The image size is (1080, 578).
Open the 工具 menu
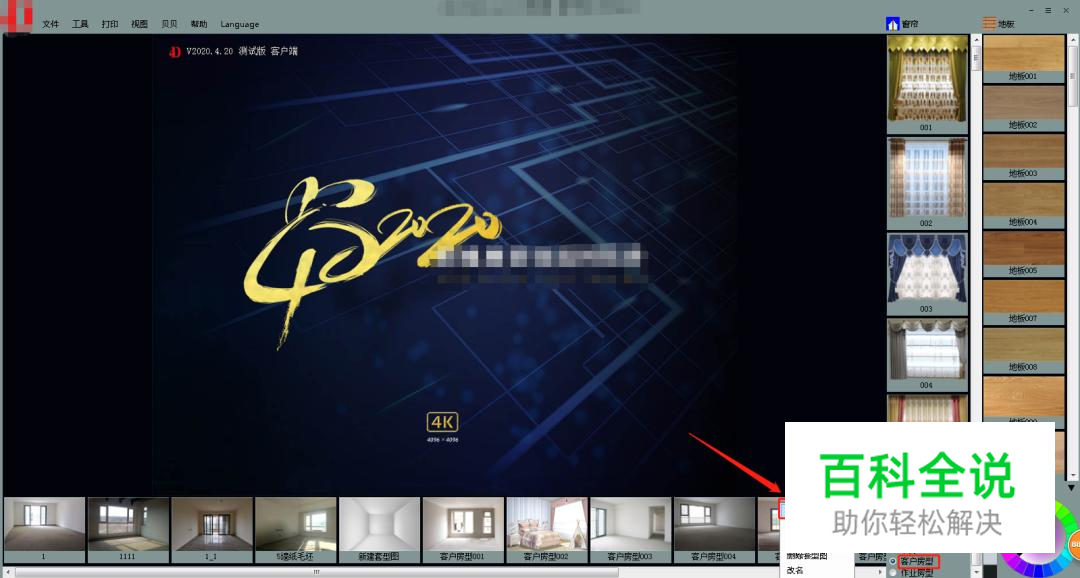[80, 24]
